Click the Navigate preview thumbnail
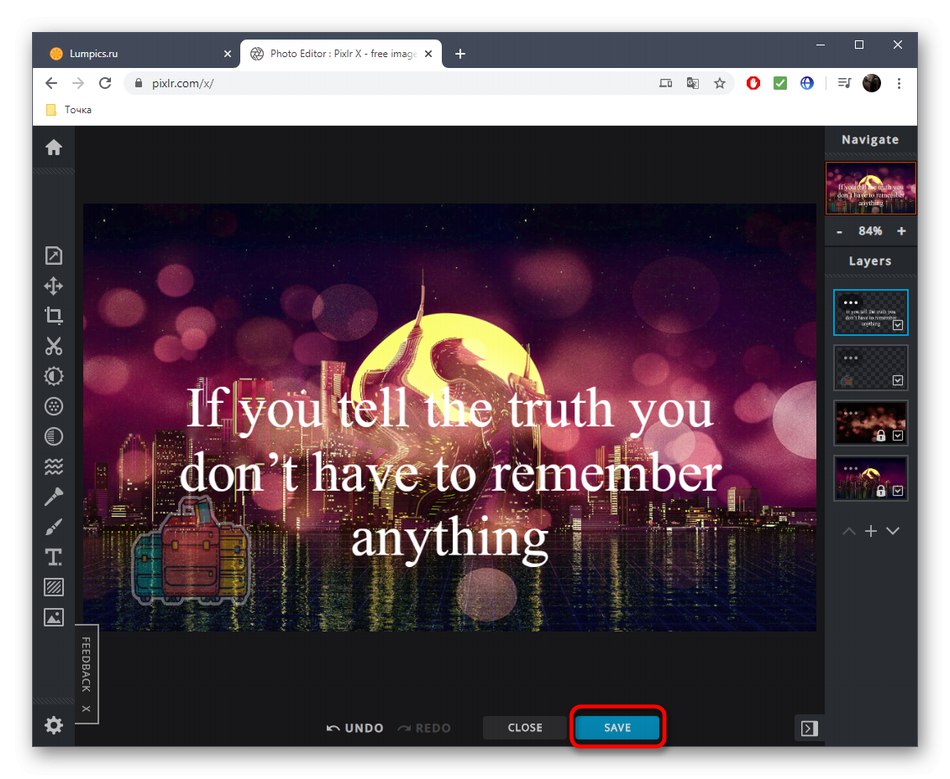 (x=871, y=188)
